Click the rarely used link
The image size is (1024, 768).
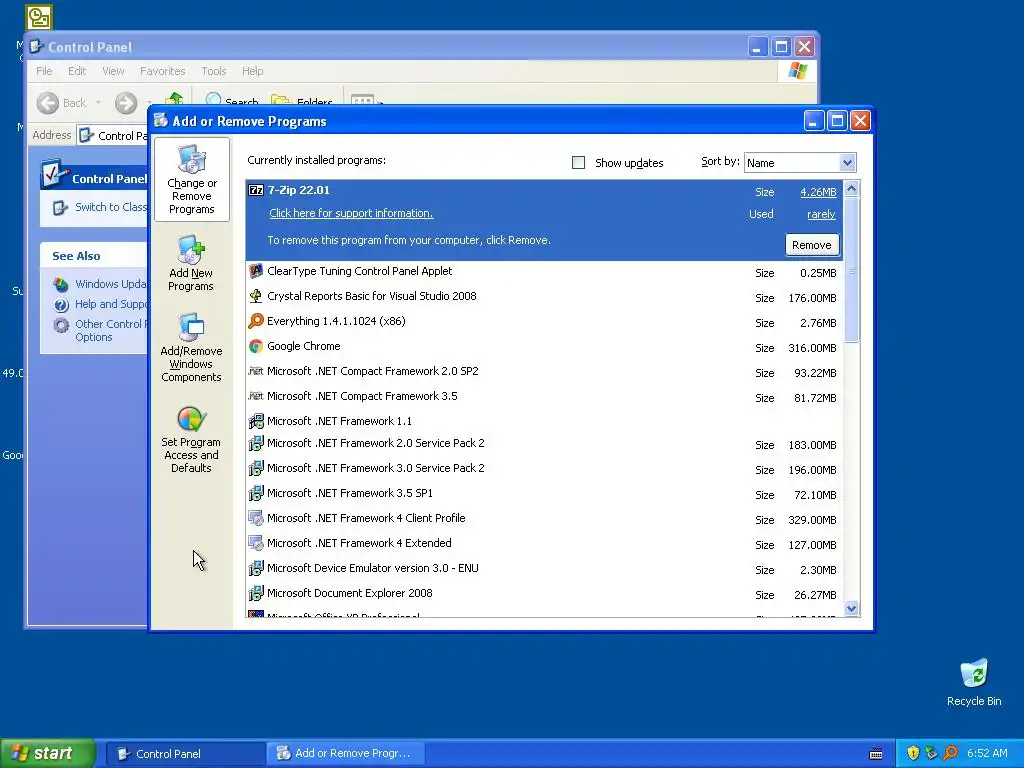821,214
